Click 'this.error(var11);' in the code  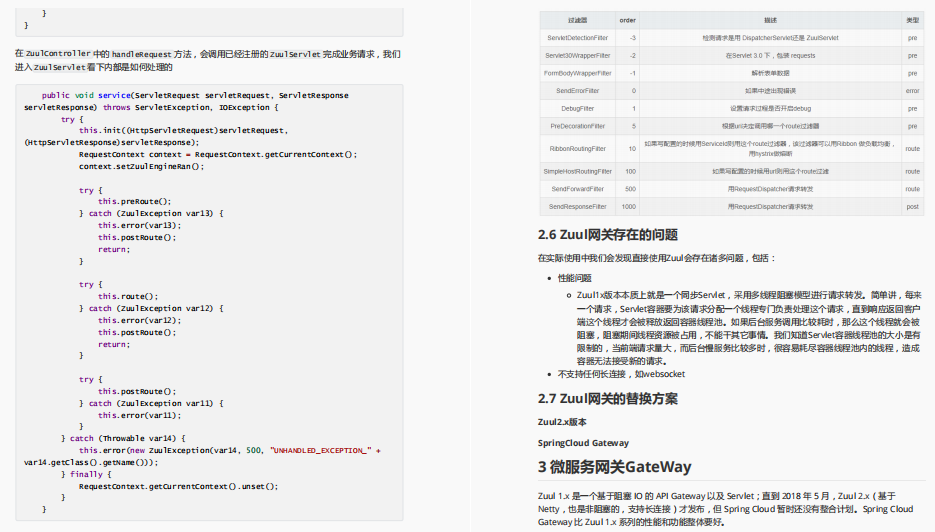(x=140, y=415)
